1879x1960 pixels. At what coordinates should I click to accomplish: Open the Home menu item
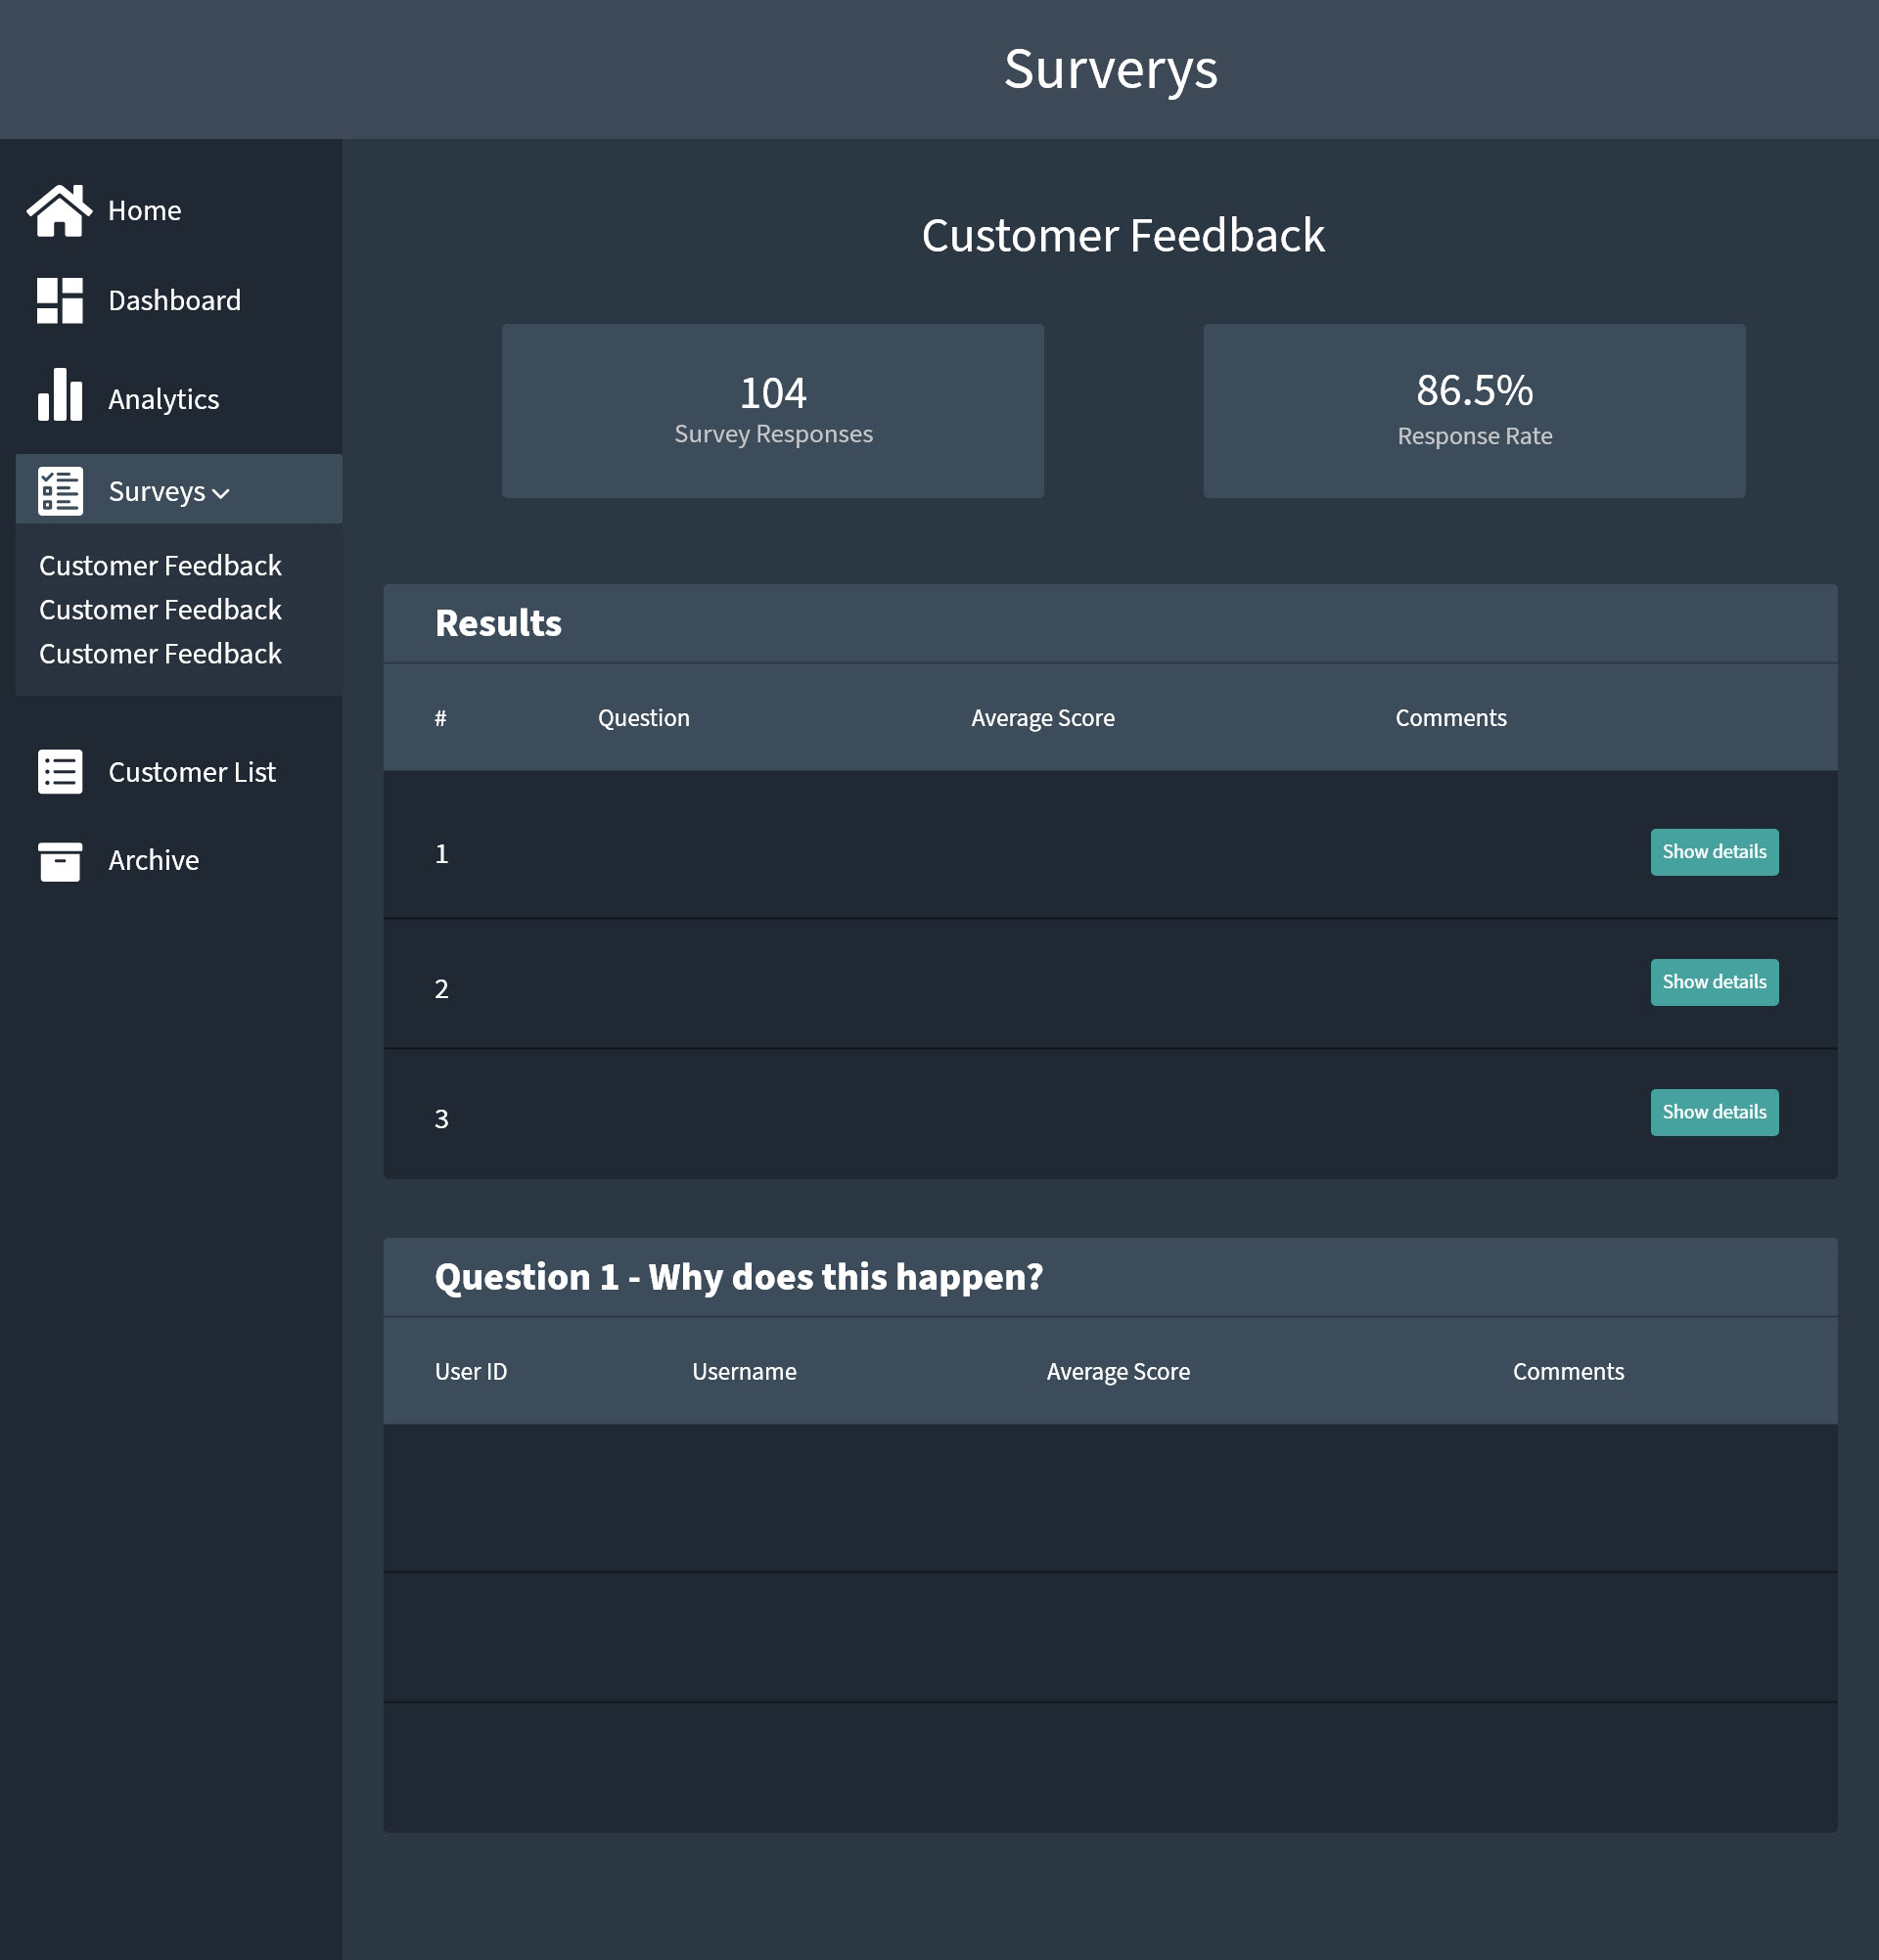click(145, 211)
